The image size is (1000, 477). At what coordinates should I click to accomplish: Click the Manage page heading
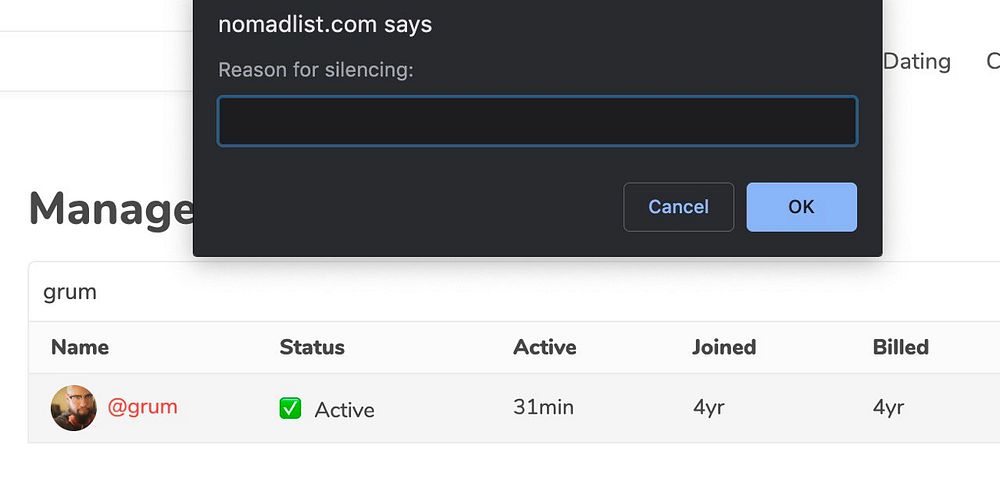click(x=111, y=209)
